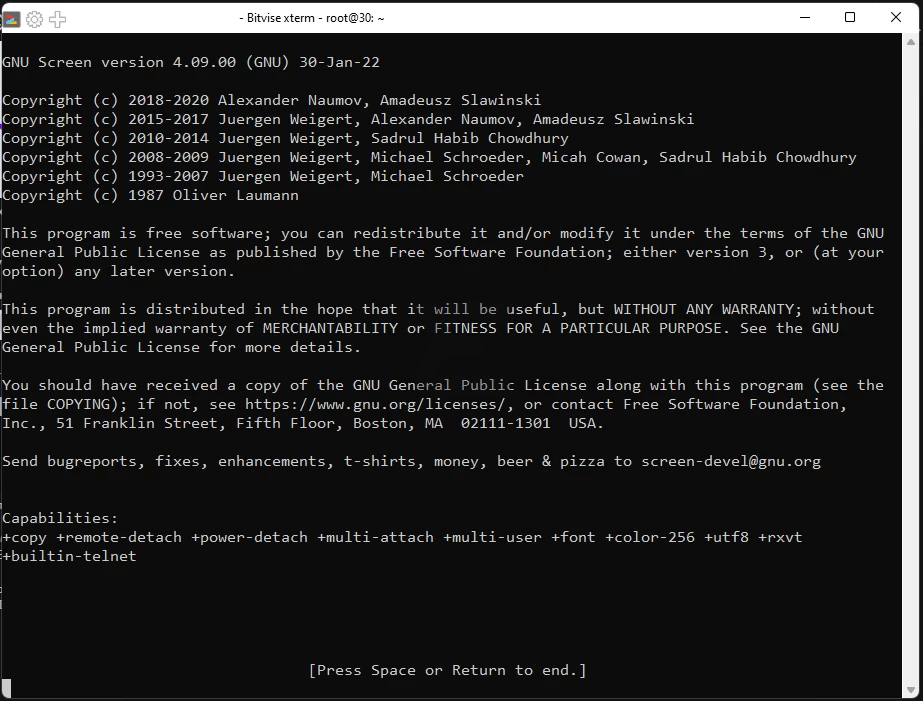Click the terminal cursor block at bottom left
Image resolution: width=923 pixels, height=701 pixels.
[6, 688]
